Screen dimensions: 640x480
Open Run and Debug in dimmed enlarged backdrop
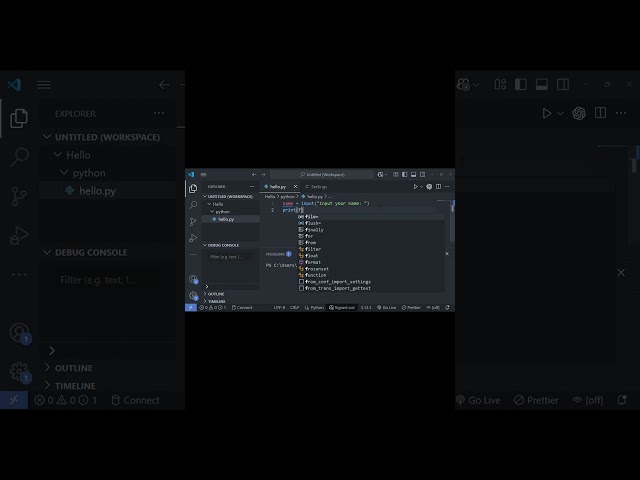pos(18,236)
